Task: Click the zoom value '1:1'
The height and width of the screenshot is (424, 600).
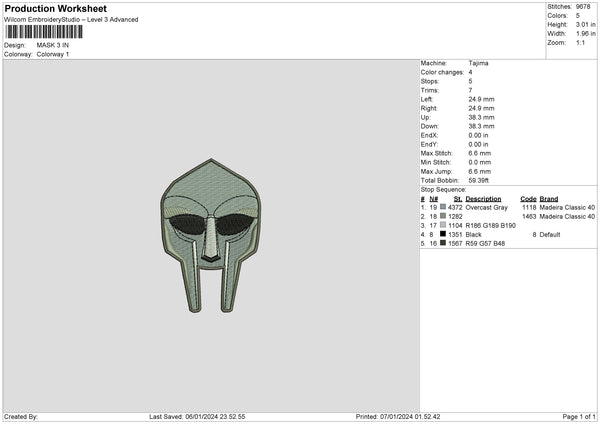Action: click(580, 42)
